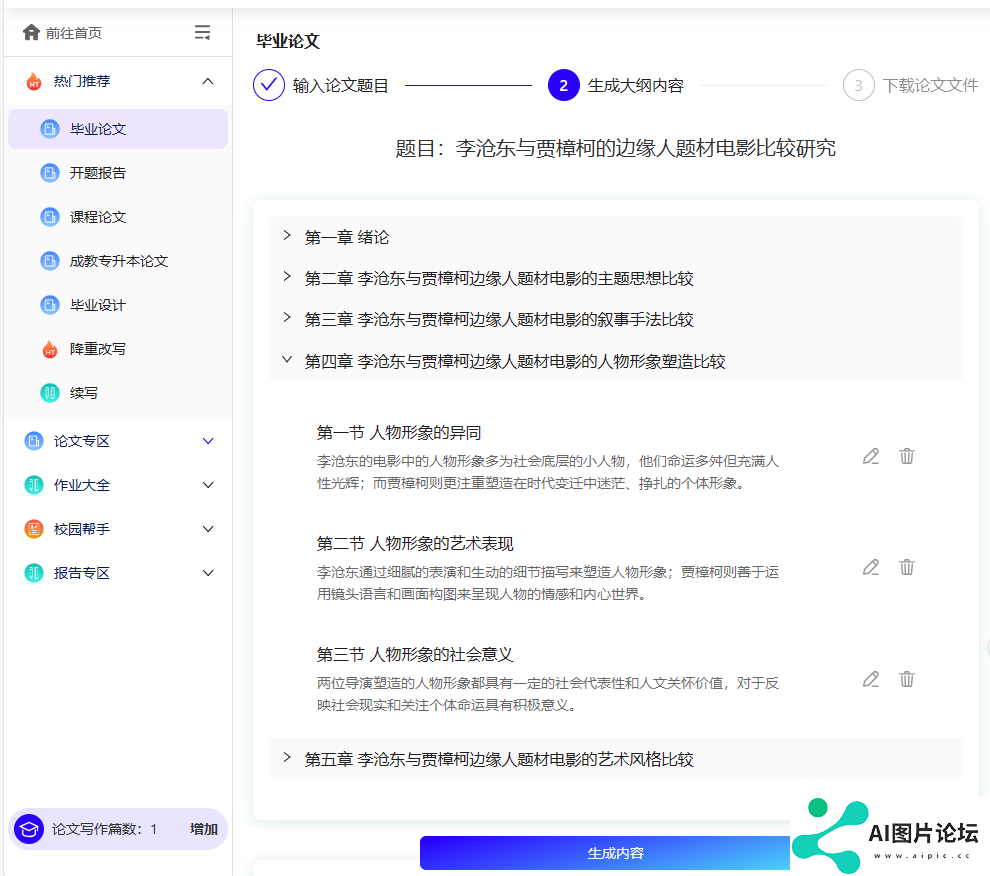Click the 论文写作篇数: 1 label

coord(104,829)
